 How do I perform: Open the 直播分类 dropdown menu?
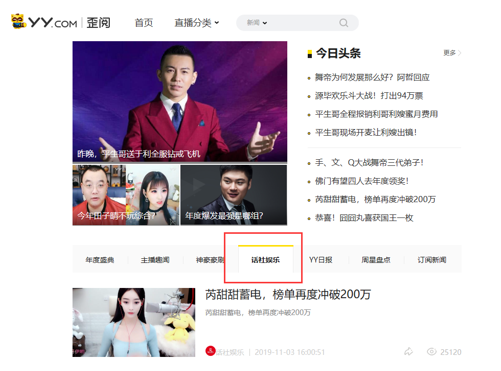[197, 23]
